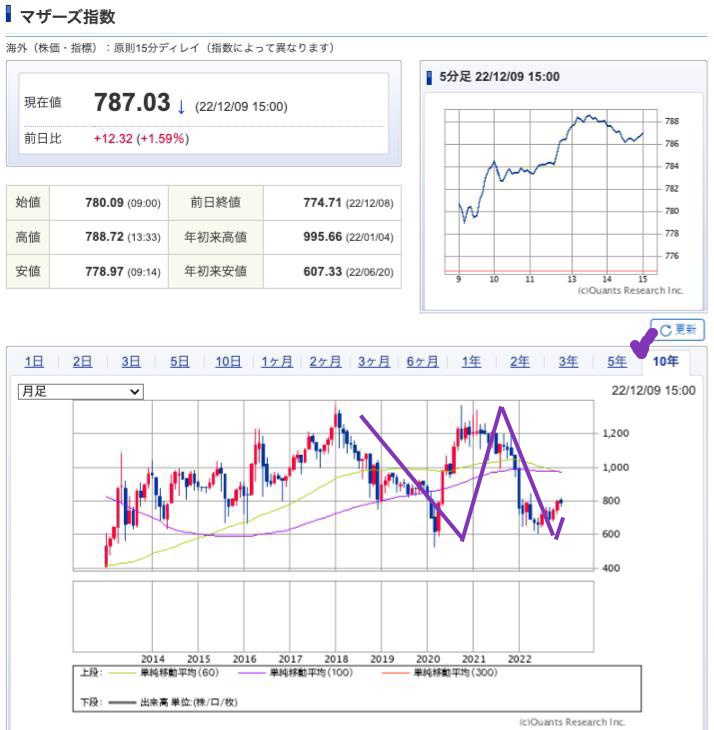Click previous close value 774.71
This screenshot has width=714, height=730.
click(323, 203)
